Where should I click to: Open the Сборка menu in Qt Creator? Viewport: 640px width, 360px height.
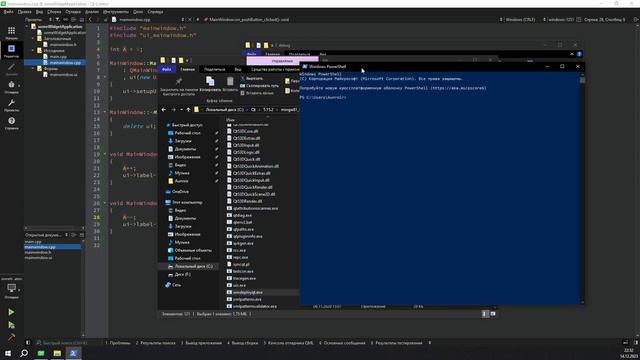coord(54,12)
